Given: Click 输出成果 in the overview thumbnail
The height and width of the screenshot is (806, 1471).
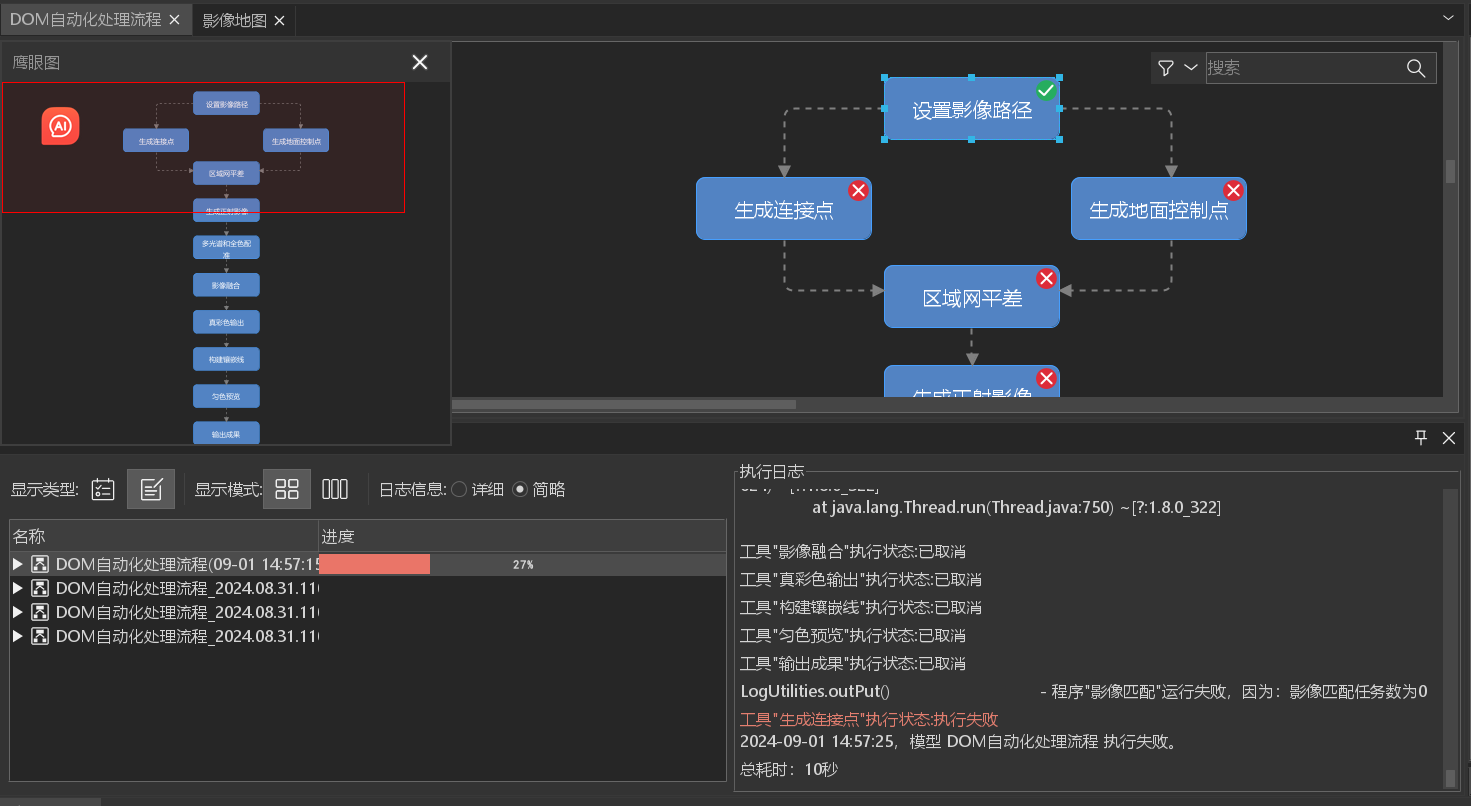Looking at the screenshot, I should coord(226,434).
